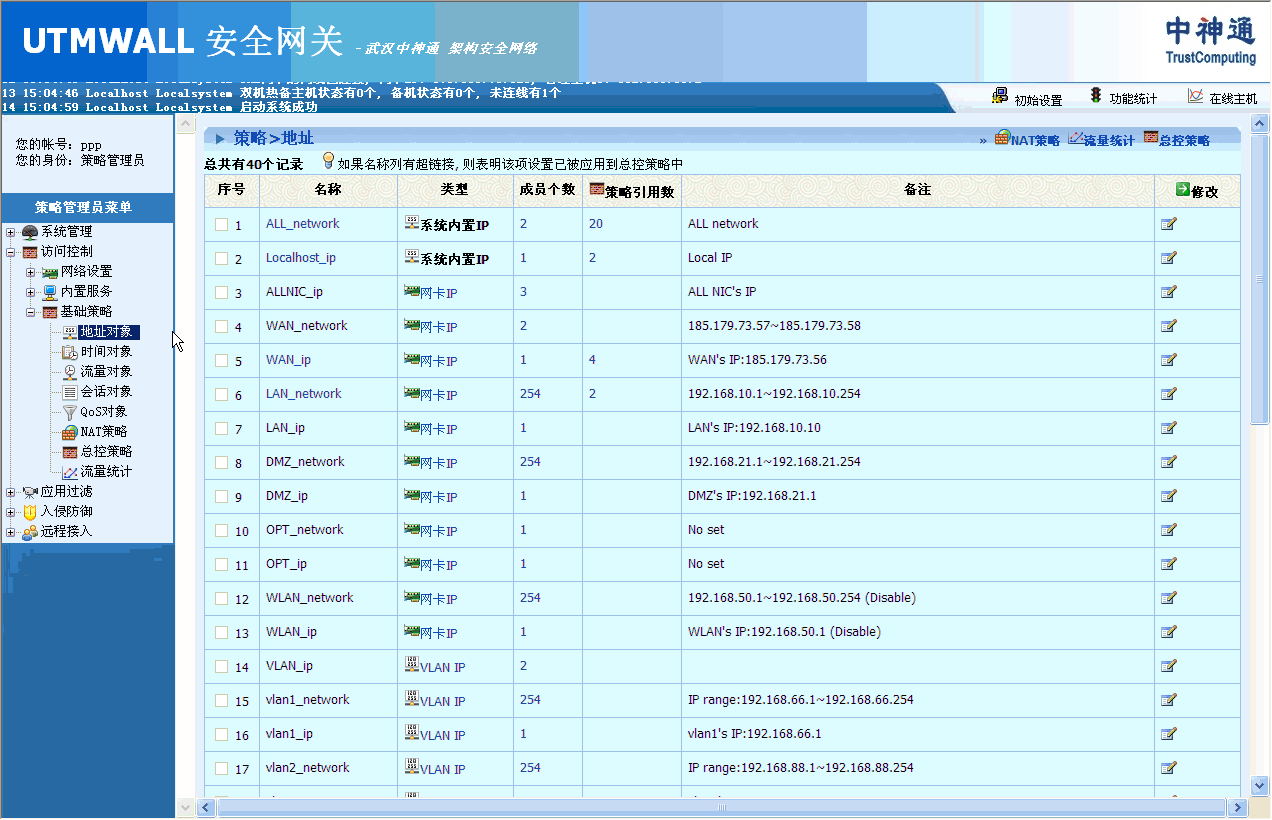Viewport: 1272px width, 820px height.
Task: Open 会话对象 in the sidebar menu
Action: click(x=105, y=392)
